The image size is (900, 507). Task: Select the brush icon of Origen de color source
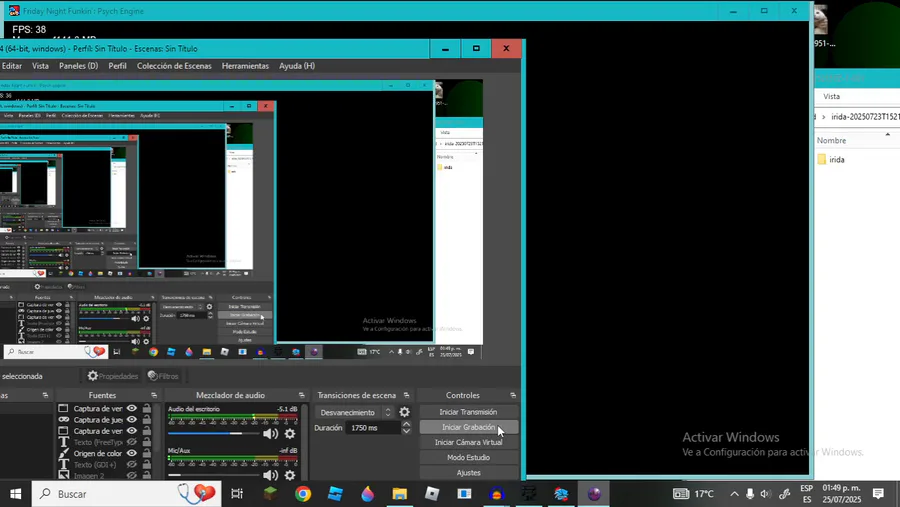point(64,453)
